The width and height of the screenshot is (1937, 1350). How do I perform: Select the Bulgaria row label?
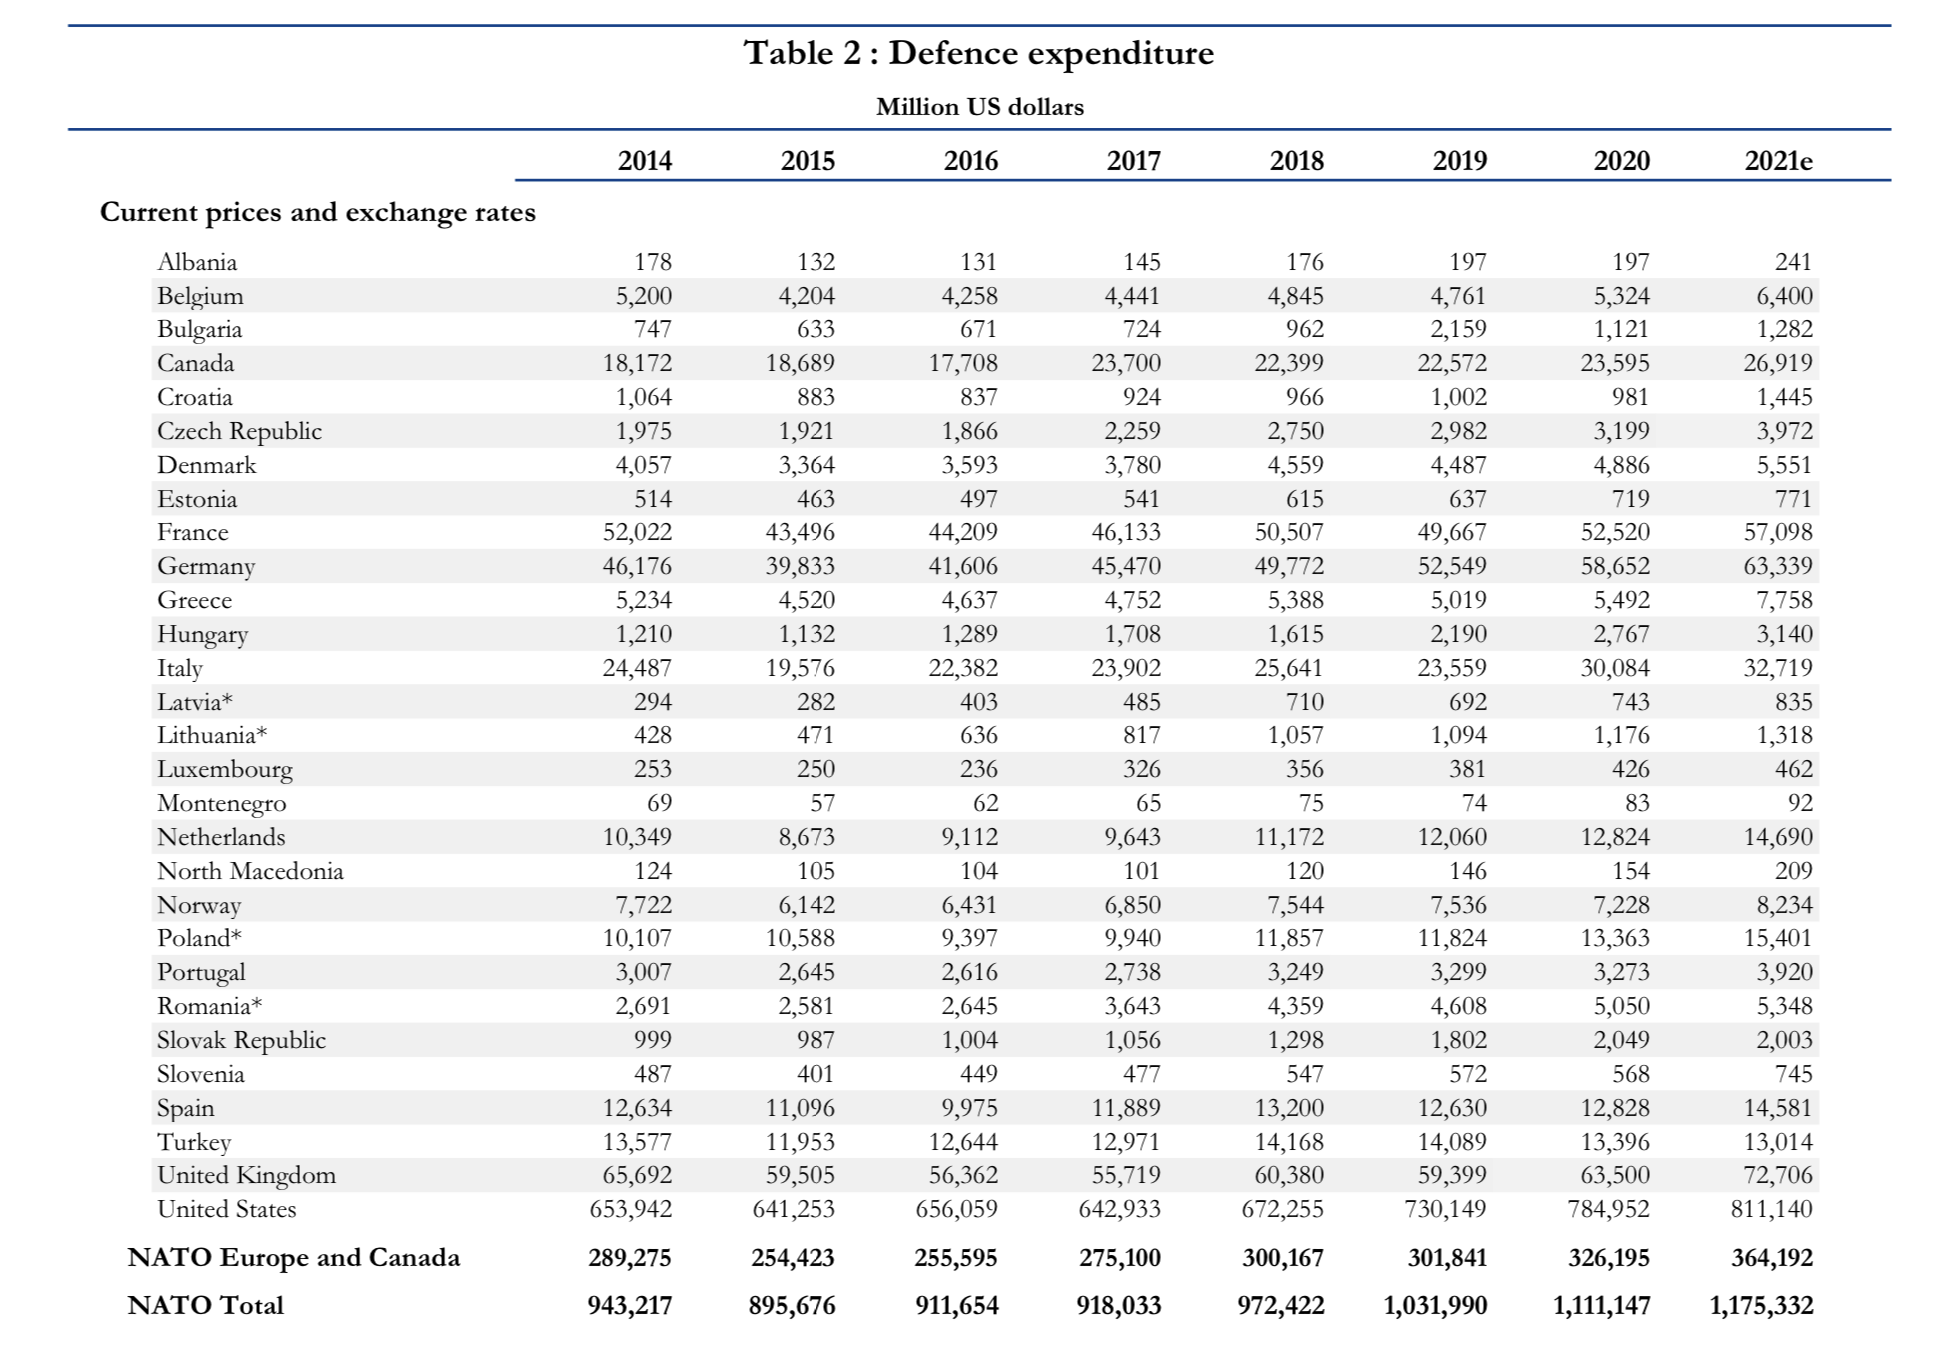[x=199, y=330]
